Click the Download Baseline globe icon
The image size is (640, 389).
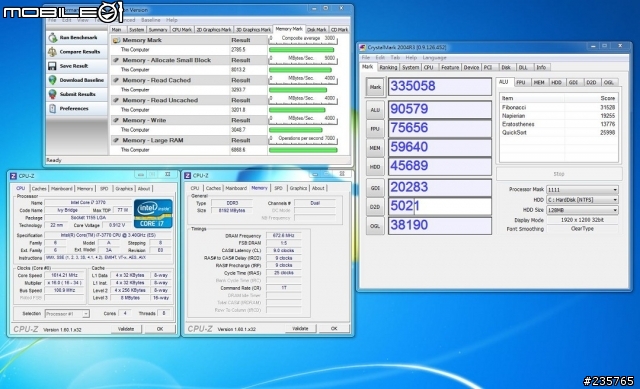tap(53, 80)
